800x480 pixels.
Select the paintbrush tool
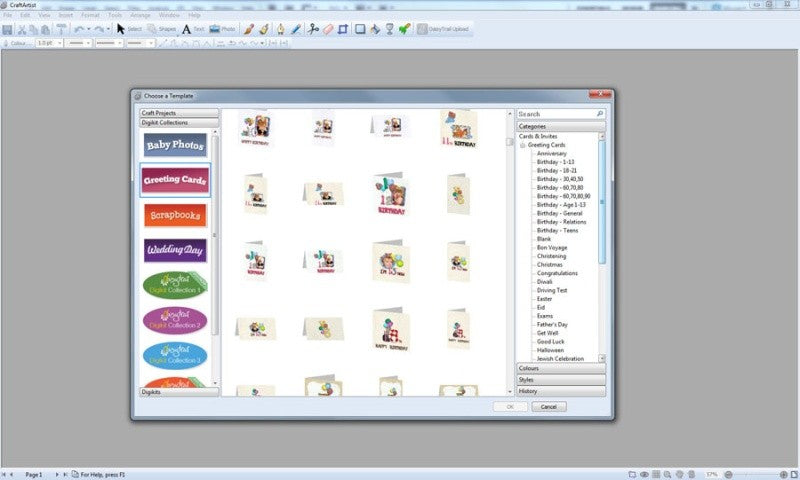pos(248,29)
